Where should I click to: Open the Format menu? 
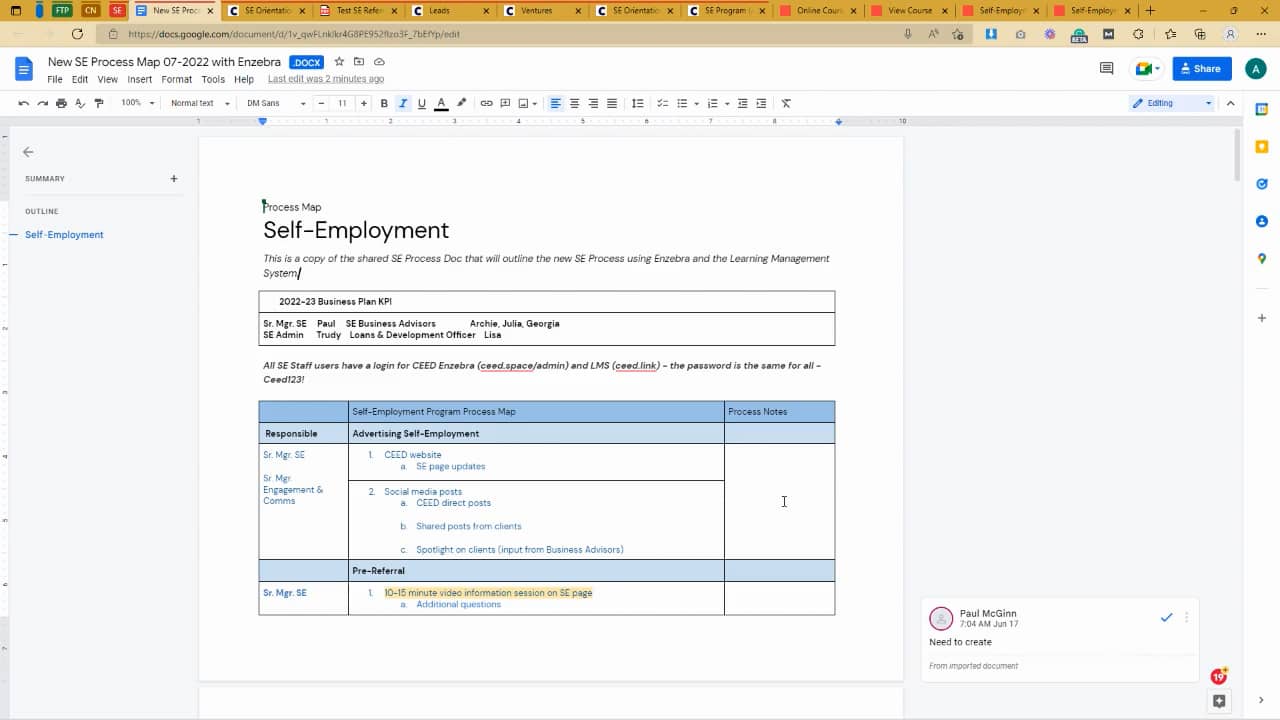tap(176, 79)
